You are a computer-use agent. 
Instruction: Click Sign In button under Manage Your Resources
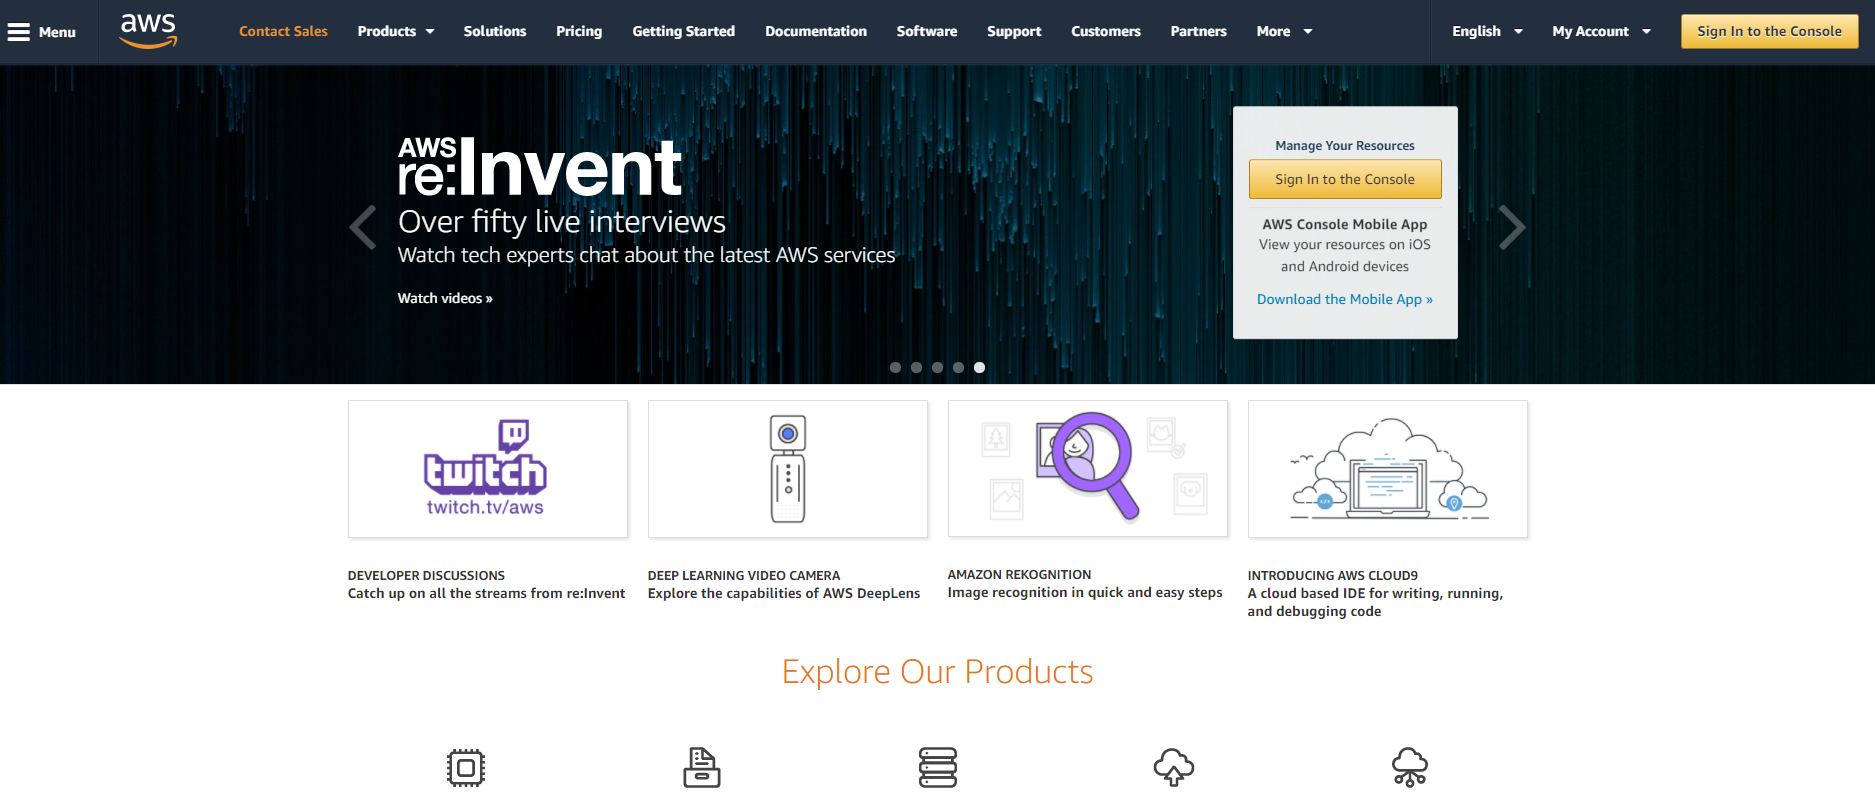coord(1345,179)
